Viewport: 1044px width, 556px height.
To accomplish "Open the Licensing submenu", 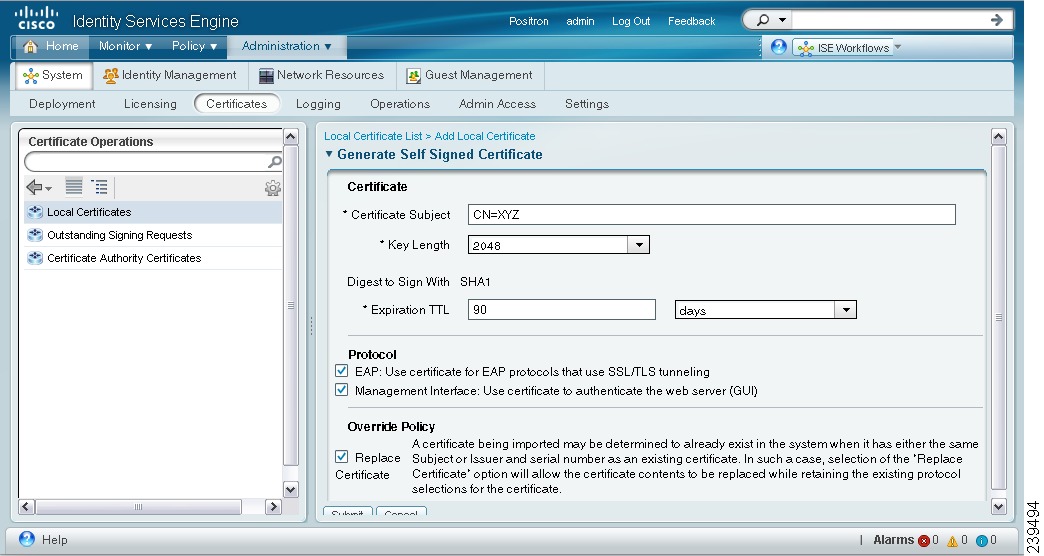I will click(150, 104).
